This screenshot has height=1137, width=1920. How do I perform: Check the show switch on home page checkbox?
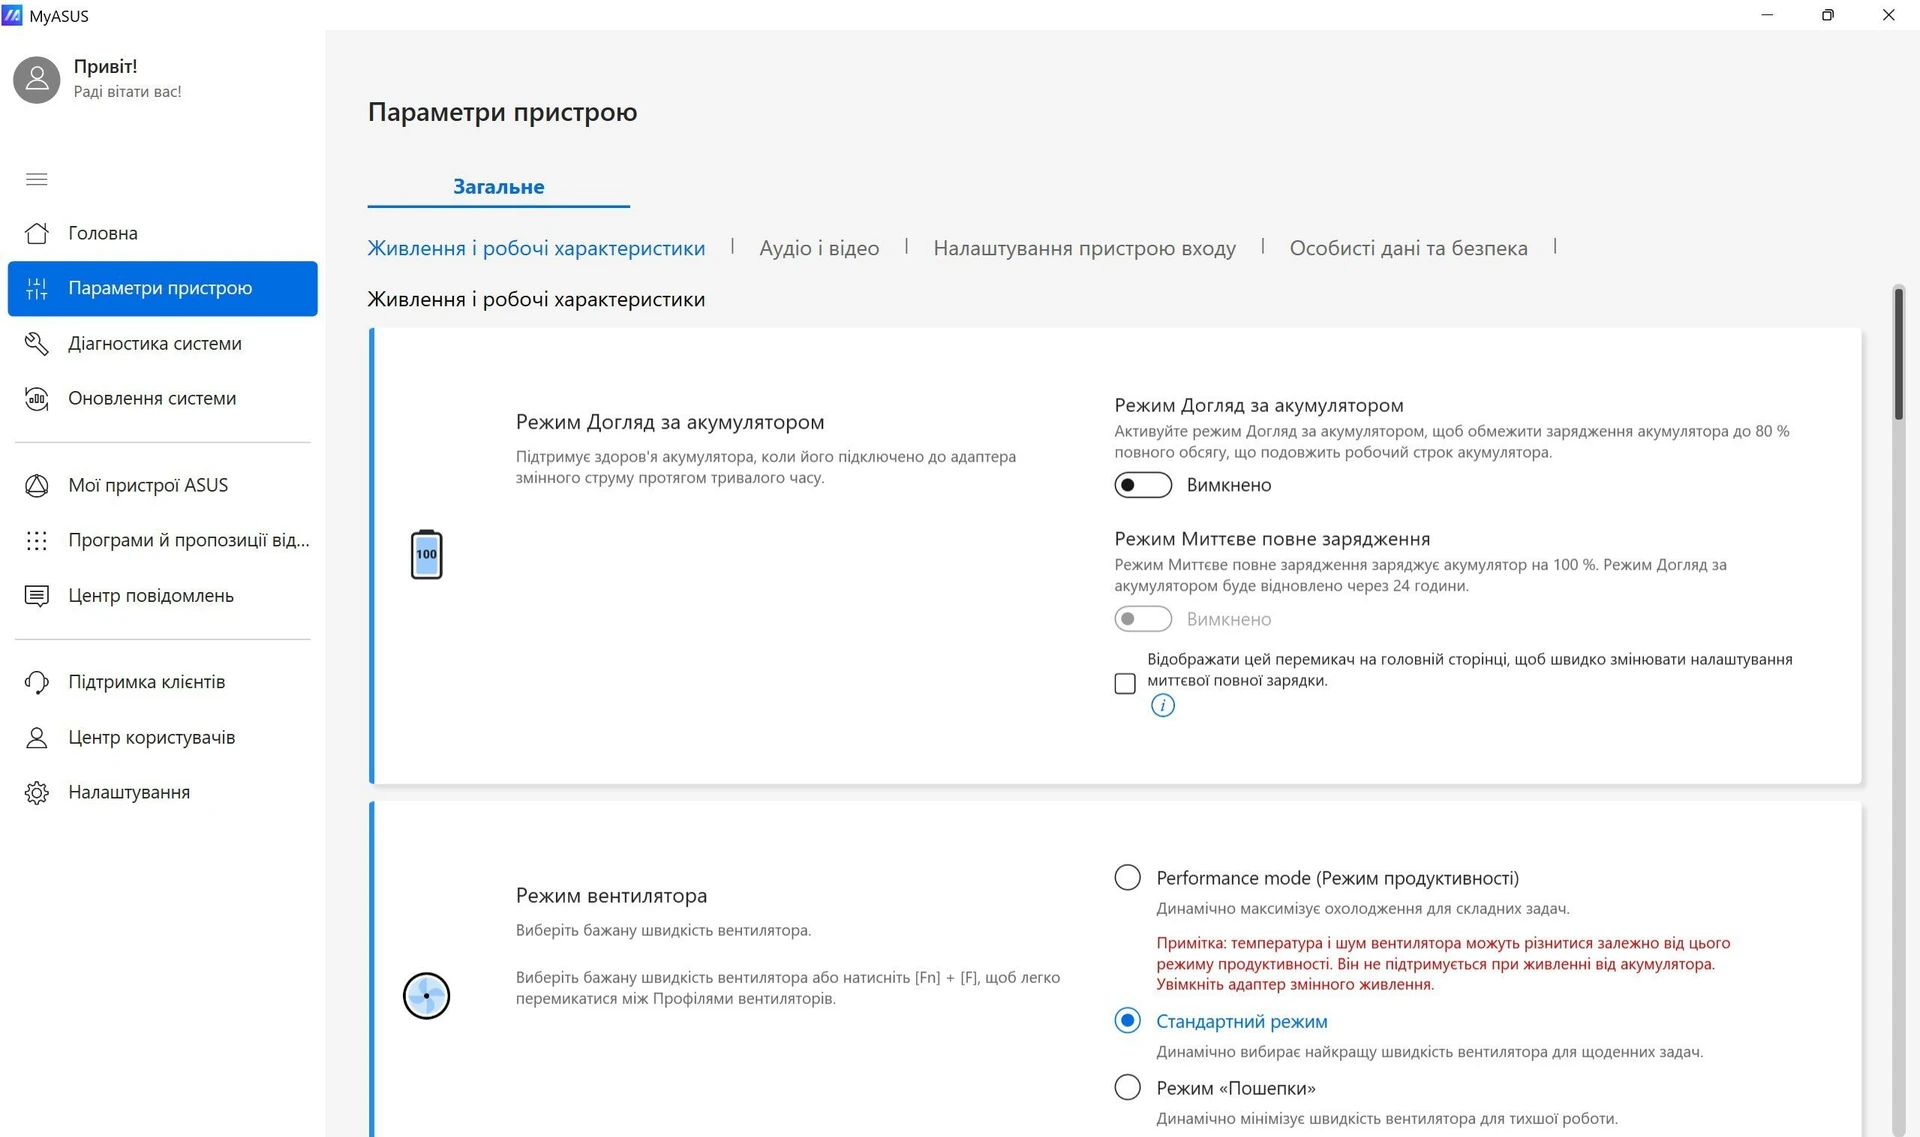point(1125,683)
